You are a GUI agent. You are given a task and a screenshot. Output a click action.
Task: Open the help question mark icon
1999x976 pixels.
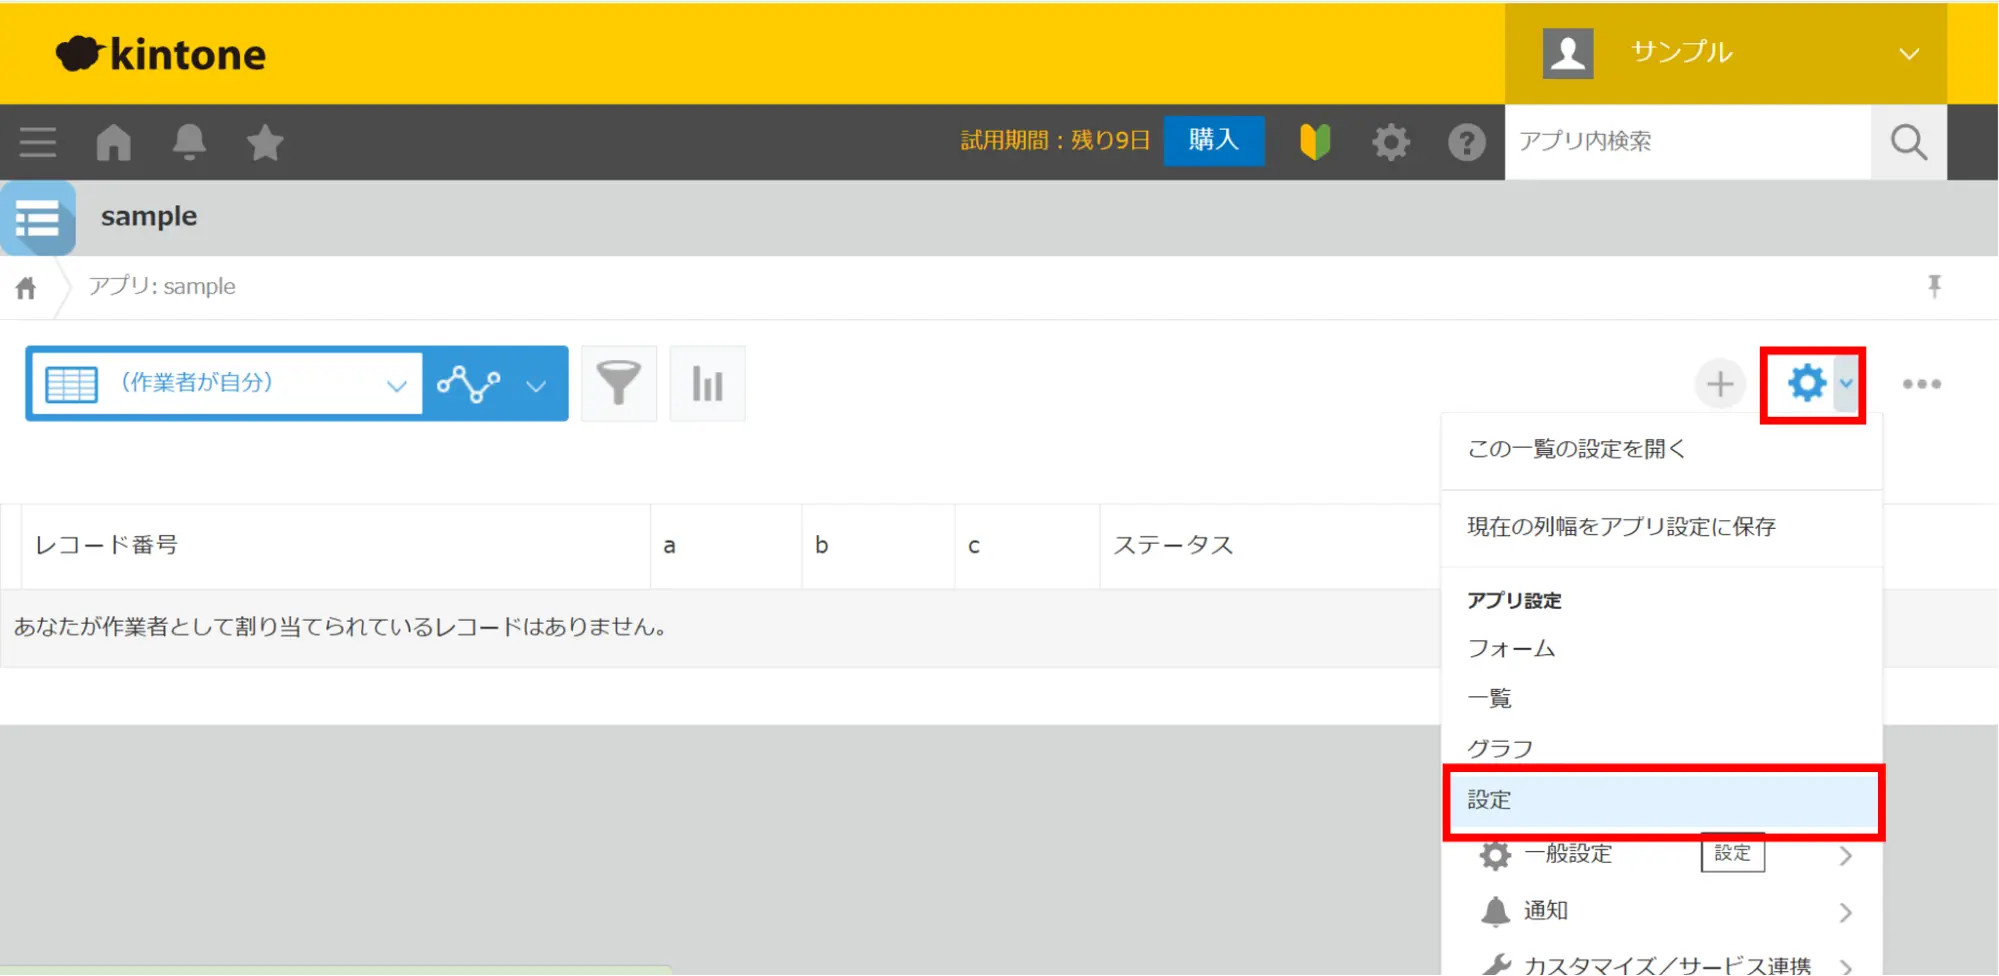tap(1466, 142)
